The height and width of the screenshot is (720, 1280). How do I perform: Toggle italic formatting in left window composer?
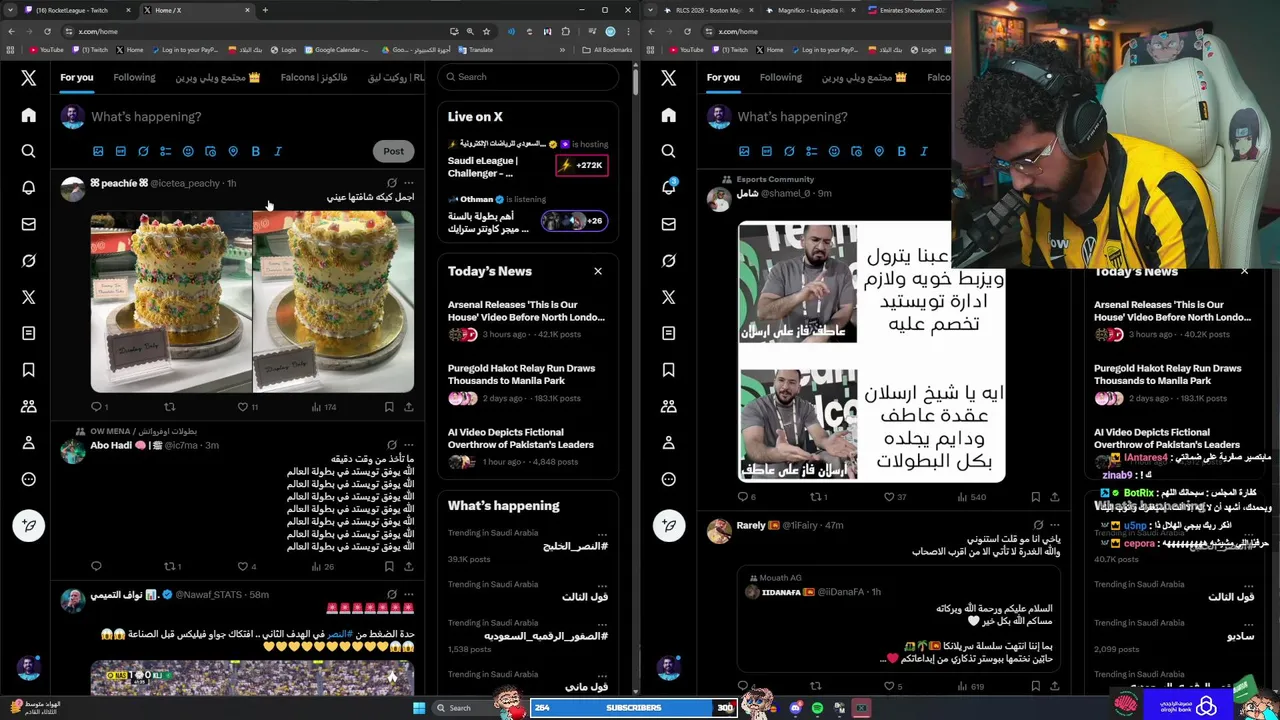click(x=278, y=151)
